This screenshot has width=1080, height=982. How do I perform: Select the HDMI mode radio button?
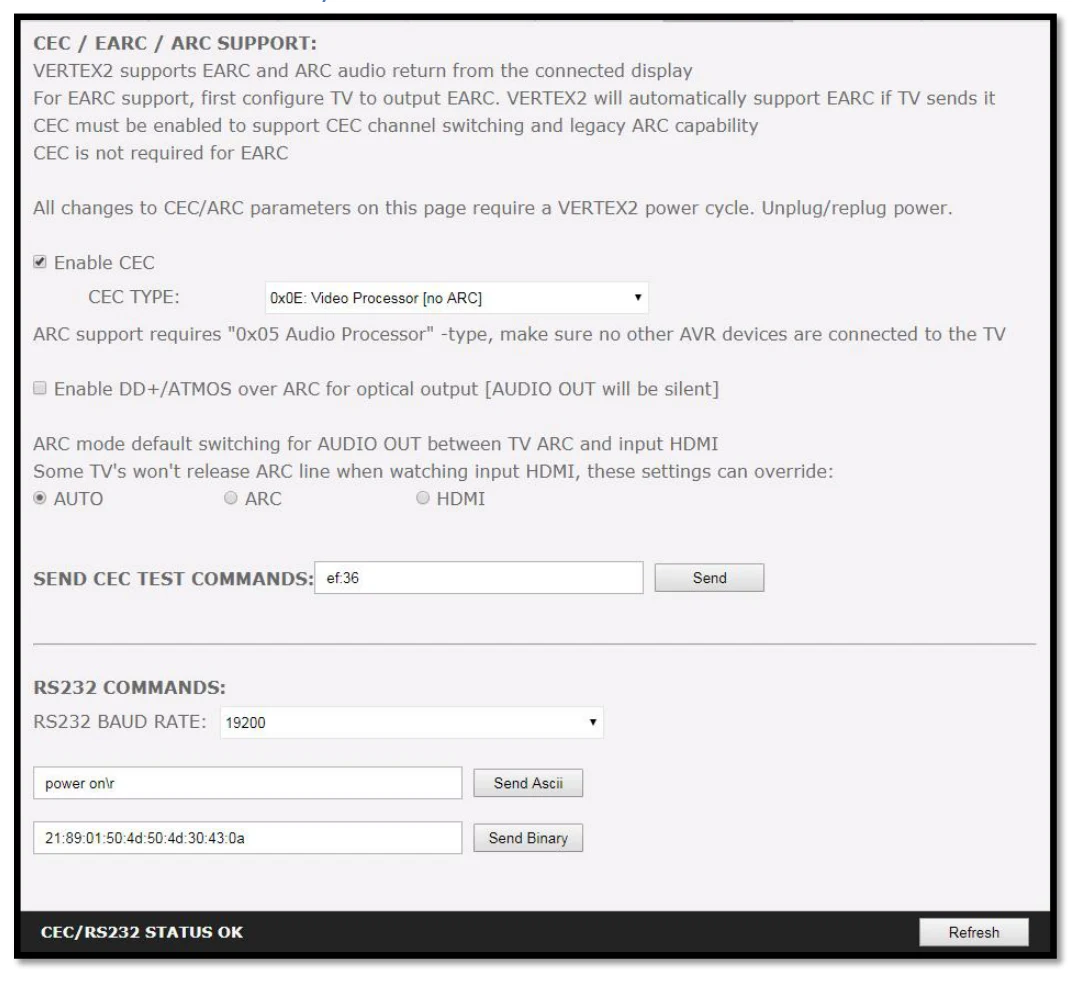(422, 498)
